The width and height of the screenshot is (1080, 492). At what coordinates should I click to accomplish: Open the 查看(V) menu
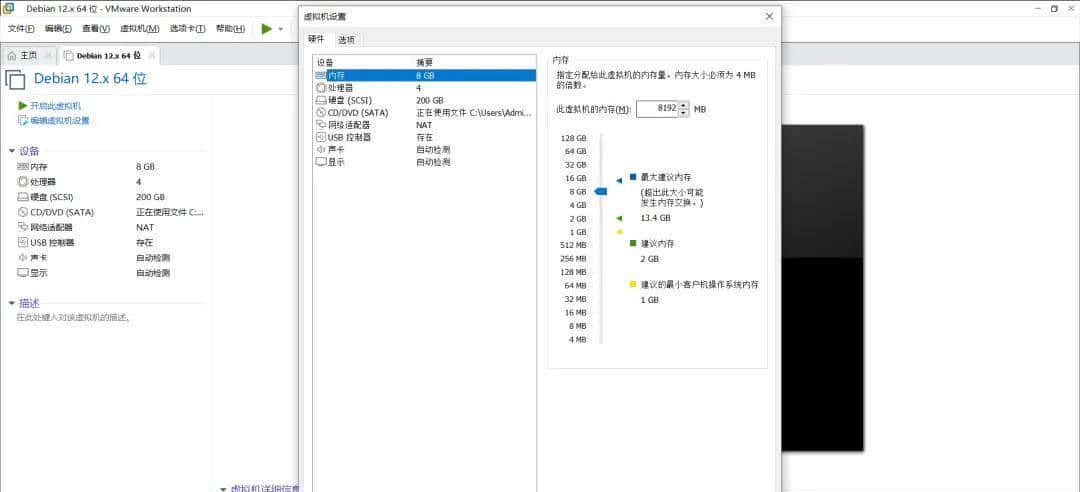tap(96, 29)
